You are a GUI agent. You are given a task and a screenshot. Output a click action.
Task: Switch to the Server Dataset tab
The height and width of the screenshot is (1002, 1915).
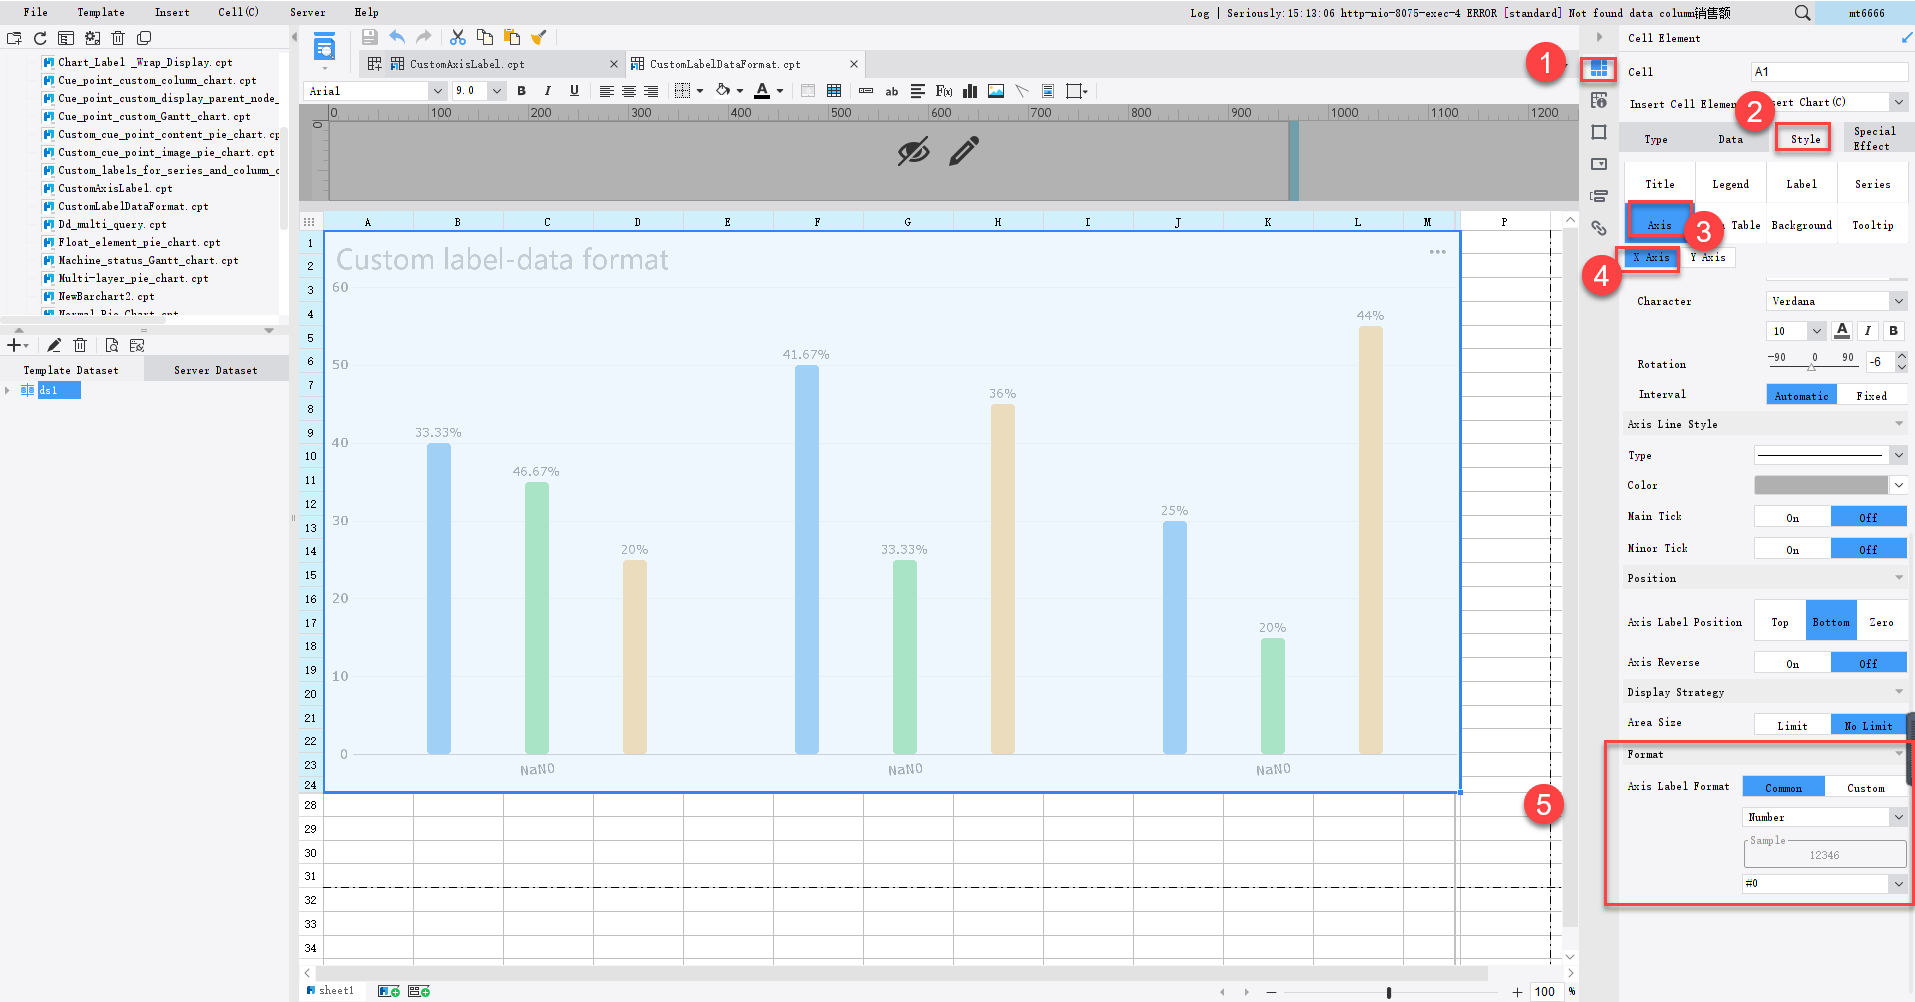[215, 369]
